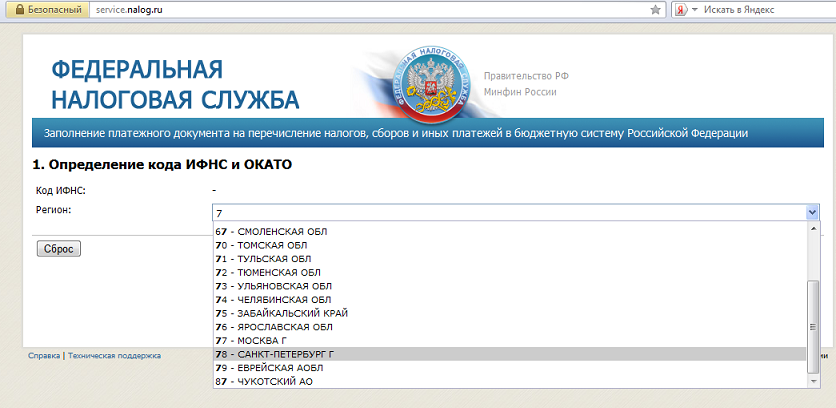This screenshot has height=408, width=836.
Task: Choose 72 - ТЮМЕНСКАЯ ОБЛ option
Action: 509,273
